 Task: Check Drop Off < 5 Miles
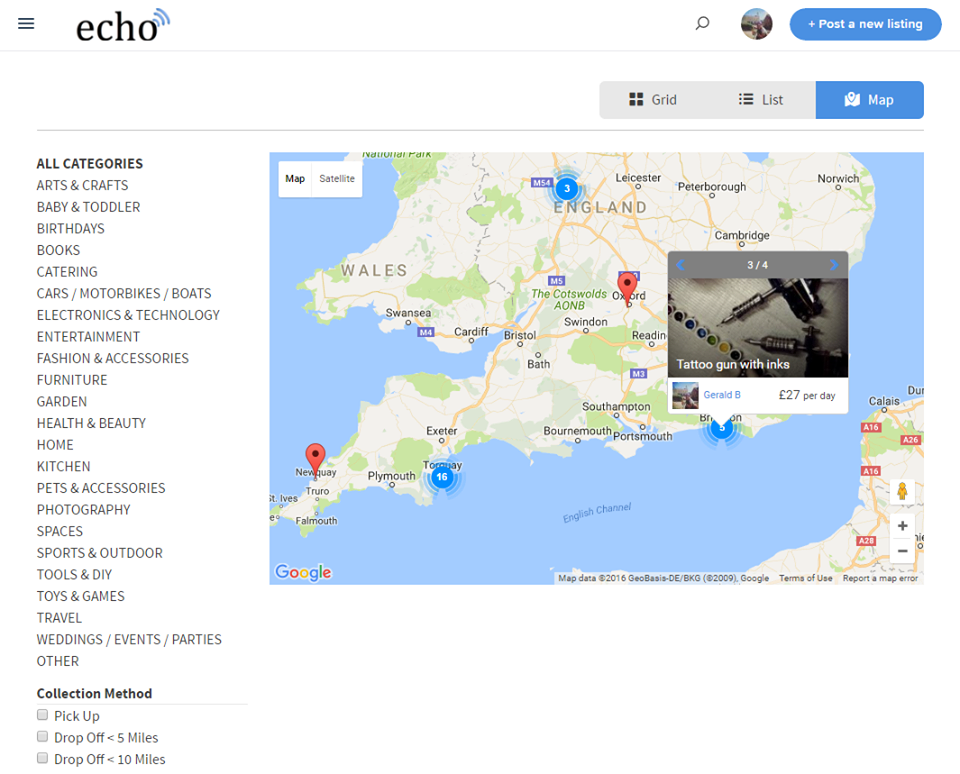coord(42,736)
